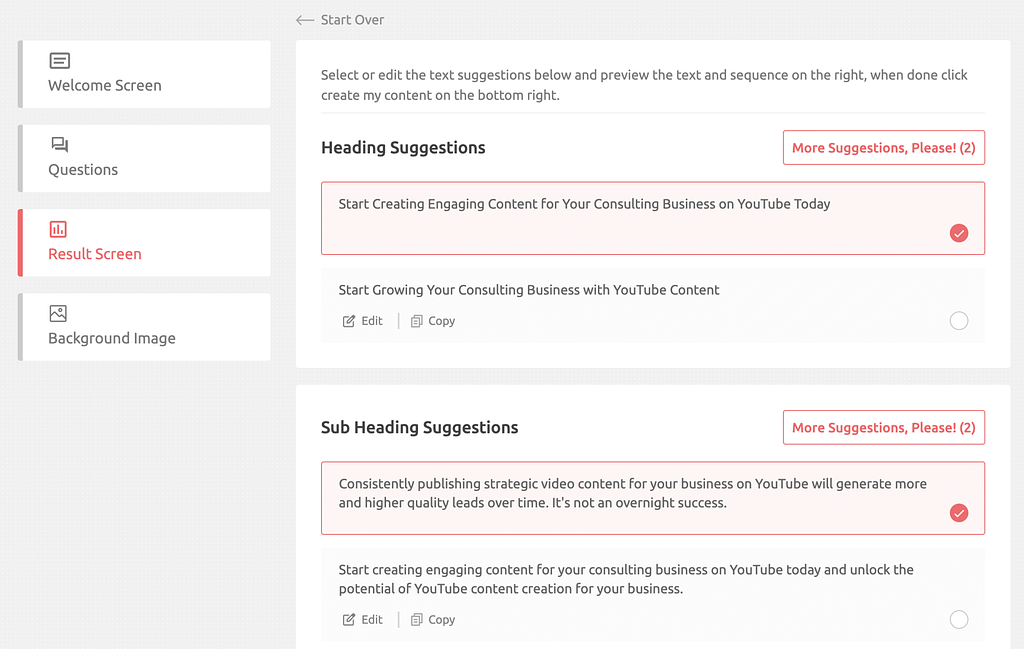Screen dimensions: 1024x649
Task: Click Edit pencil icon under second sub heading
Action: [349, 620]
